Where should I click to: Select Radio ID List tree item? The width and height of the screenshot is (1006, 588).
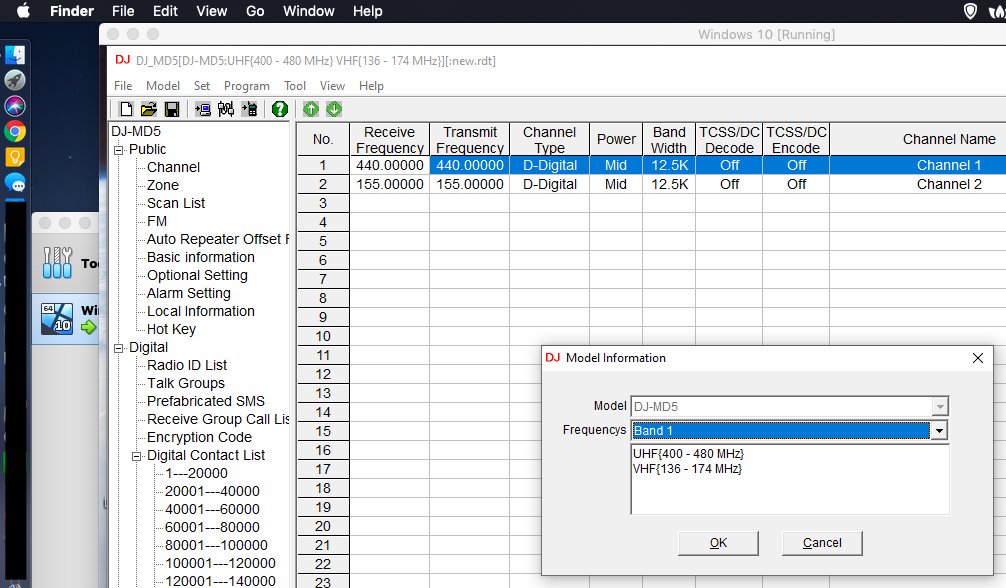[187, 365]
